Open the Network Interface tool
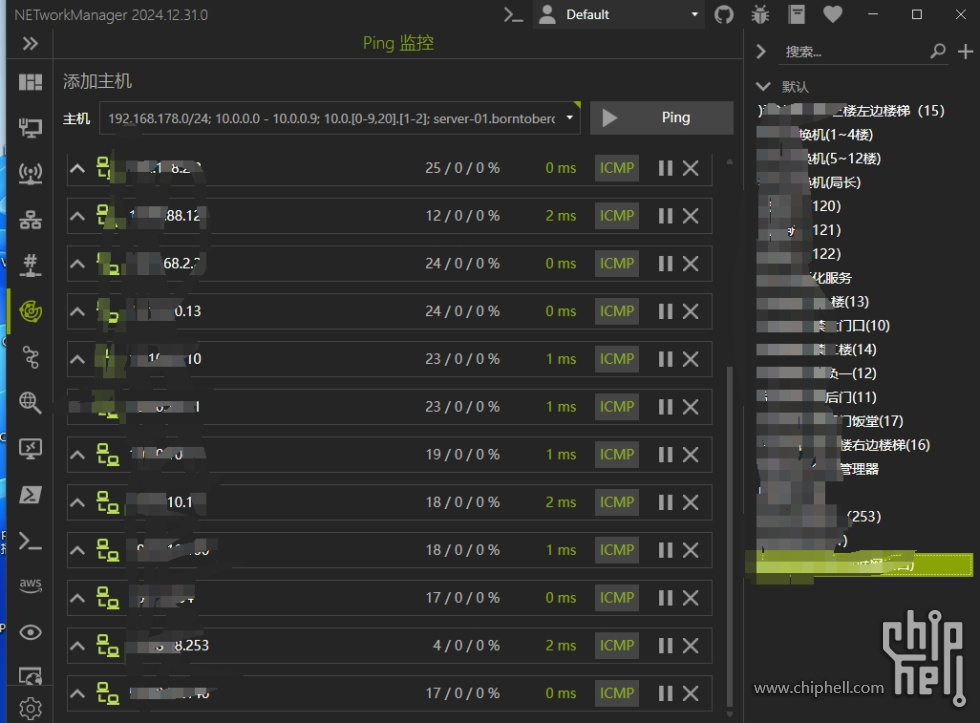 [x=30, y=128]
